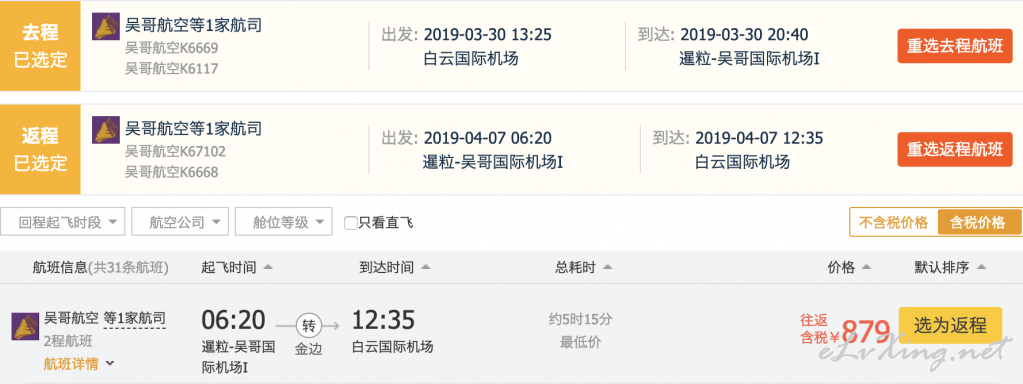Sort by departure time arrow
The image size is (1023, 384).
pyautogui.click(x=268, y=268)
